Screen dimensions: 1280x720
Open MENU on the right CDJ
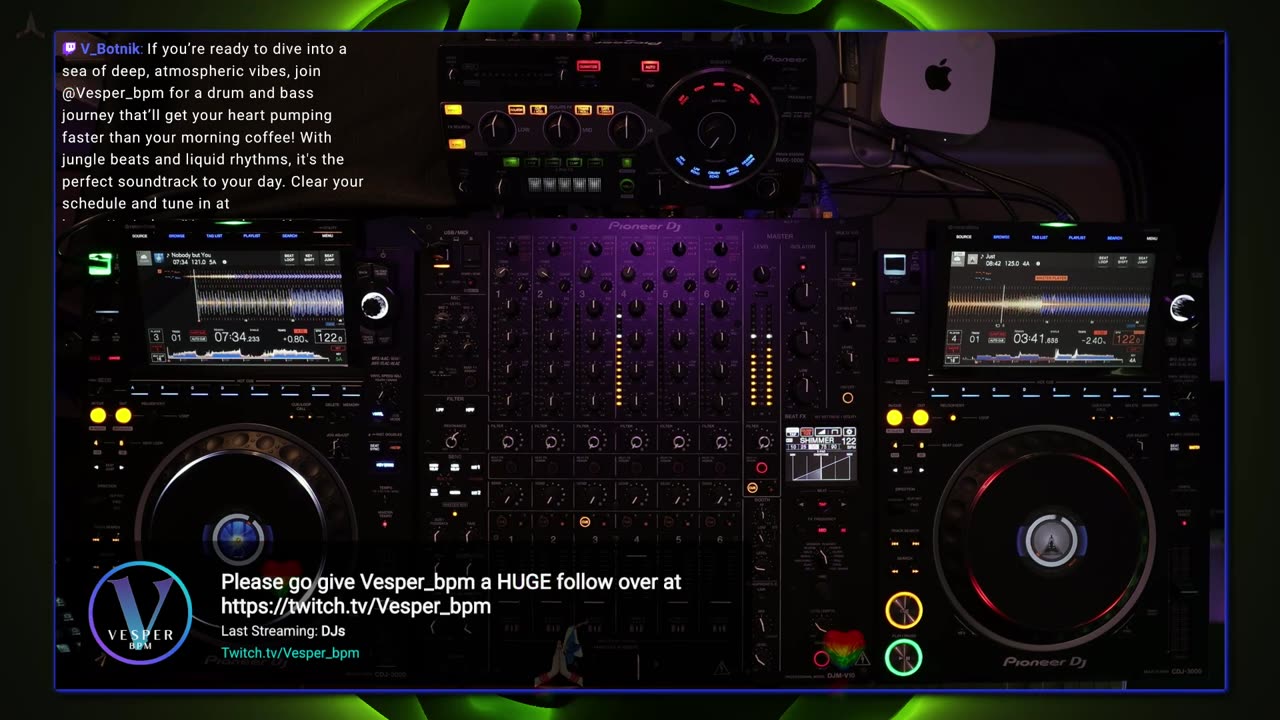(1151, 237)
